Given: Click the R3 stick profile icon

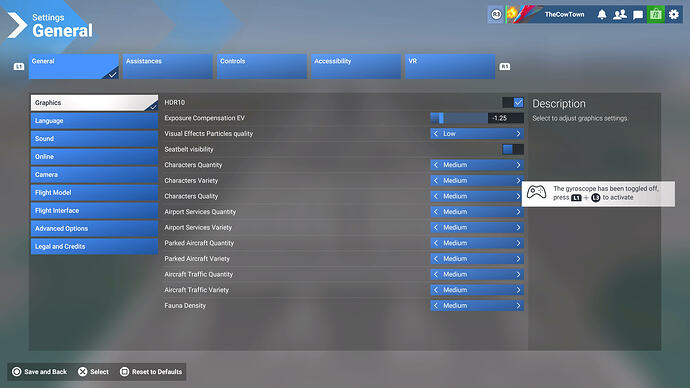Looking at the screenshot, I should click(x=496, y=15).
